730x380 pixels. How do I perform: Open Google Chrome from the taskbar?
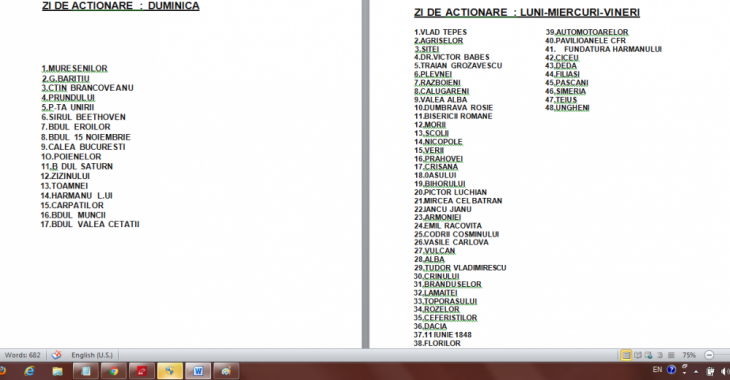(114, 371)
